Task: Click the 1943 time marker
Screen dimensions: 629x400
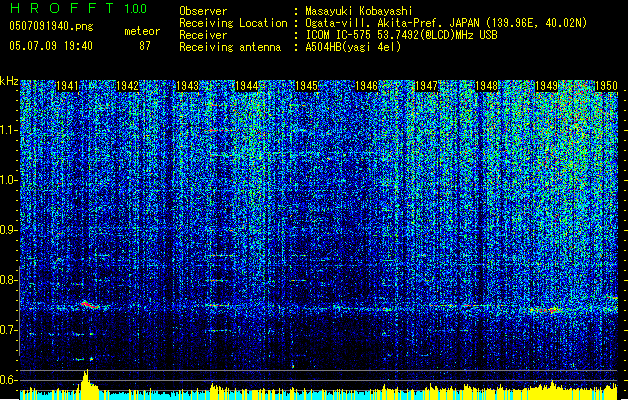Action: click(187, 86)
